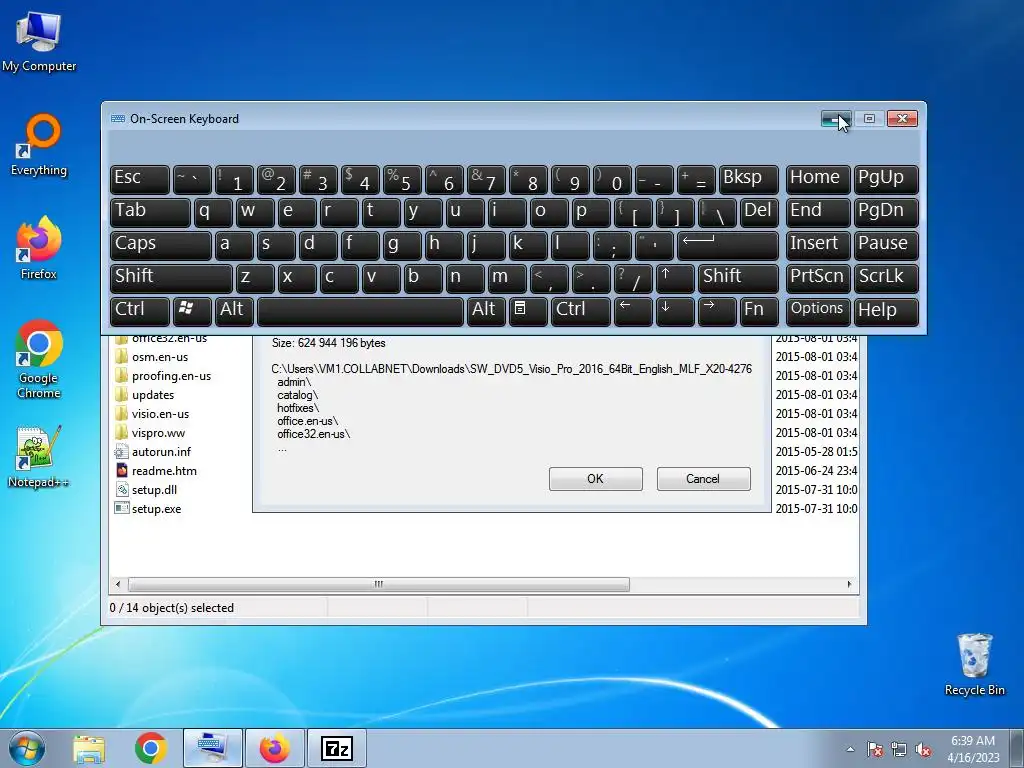The height and width of the screenshot is (768, 1024).
Task: Tap the Del key
Action: (x=759, y=213)
